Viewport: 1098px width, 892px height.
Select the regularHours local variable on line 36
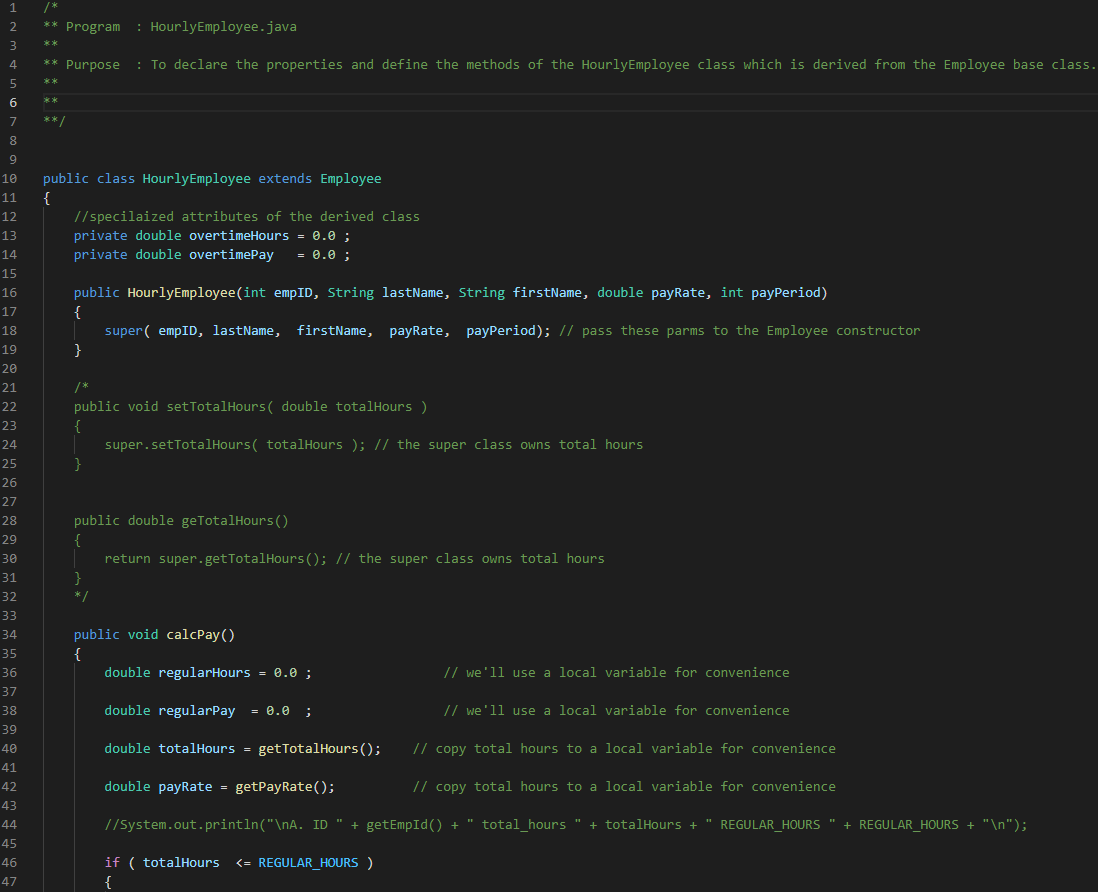point(204,672)
